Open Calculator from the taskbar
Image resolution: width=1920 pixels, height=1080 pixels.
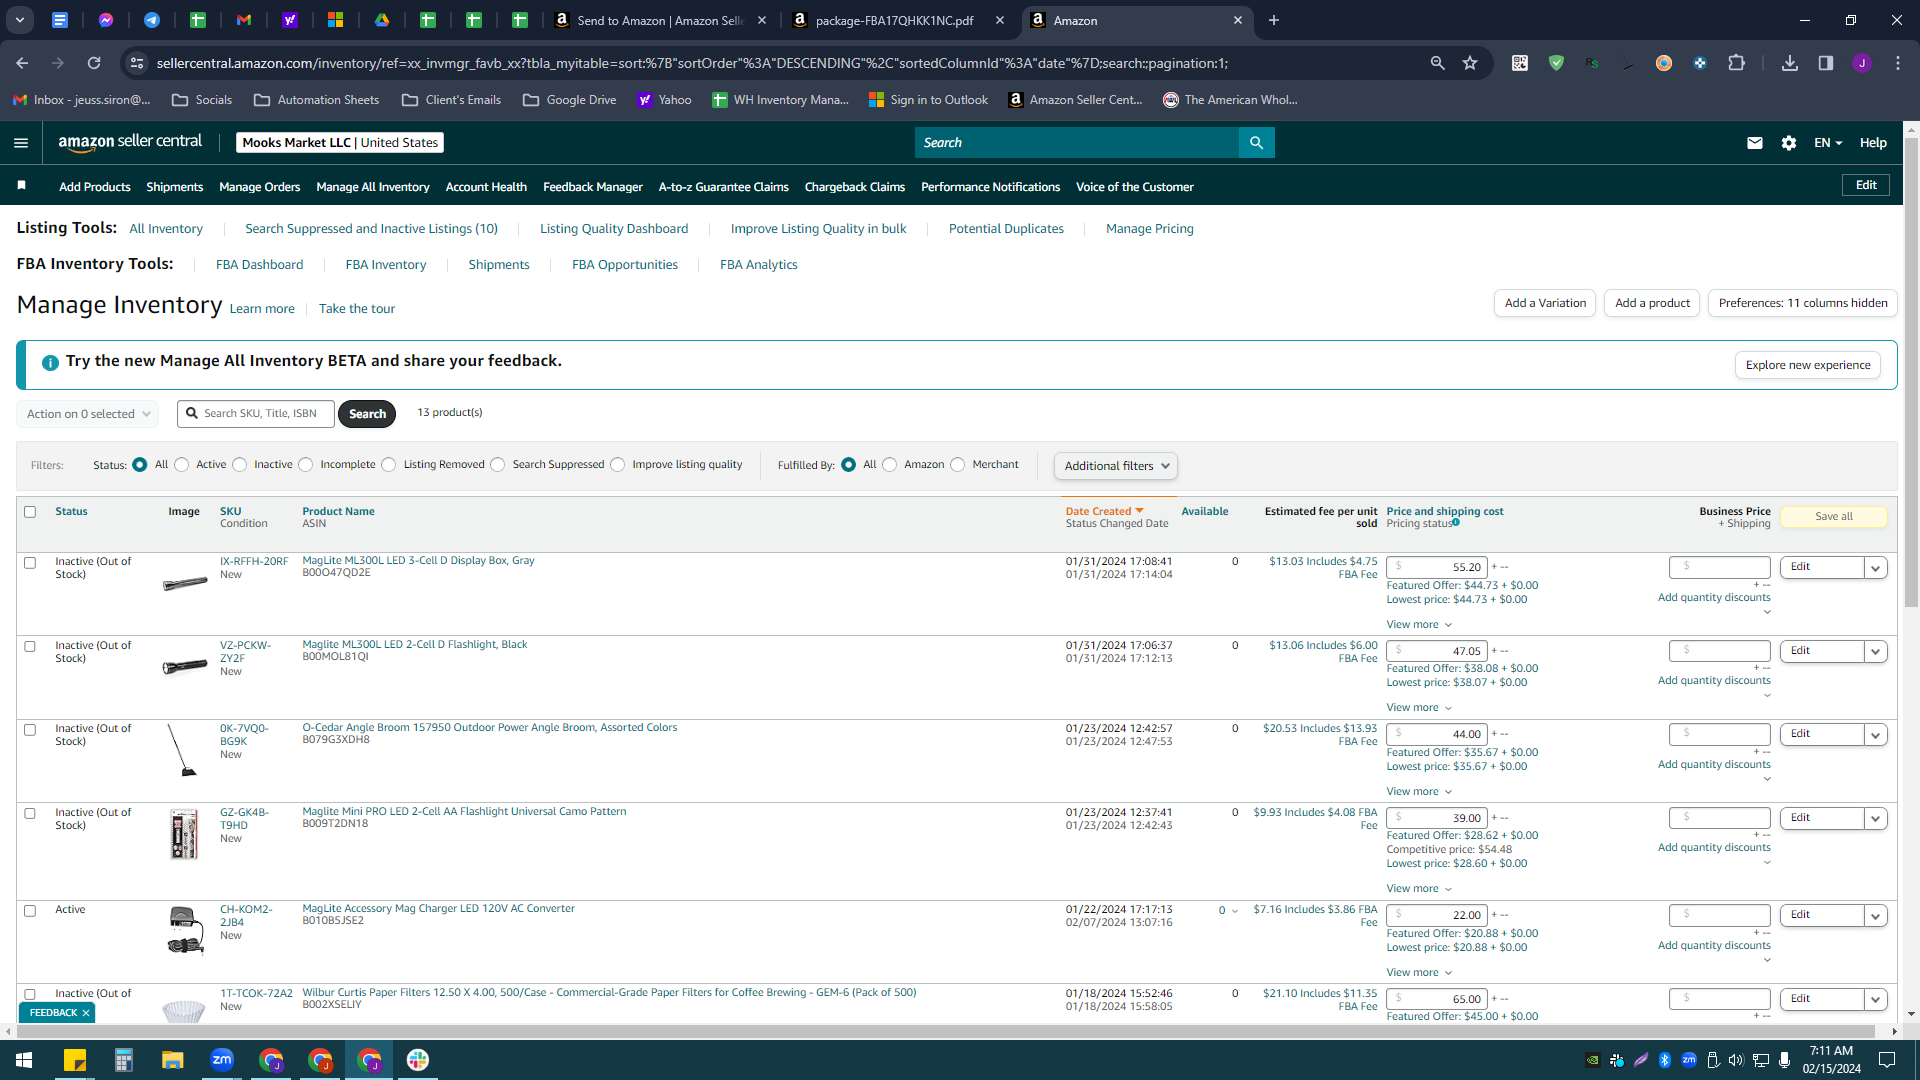click(124, 1060)
